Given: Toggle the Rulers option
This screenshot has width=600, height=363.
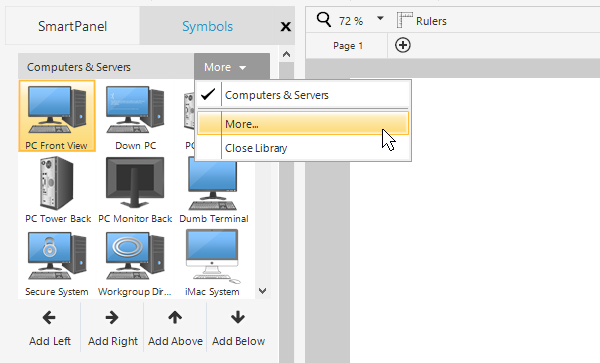Looking at the screenshot, I should tap(422, 21).
